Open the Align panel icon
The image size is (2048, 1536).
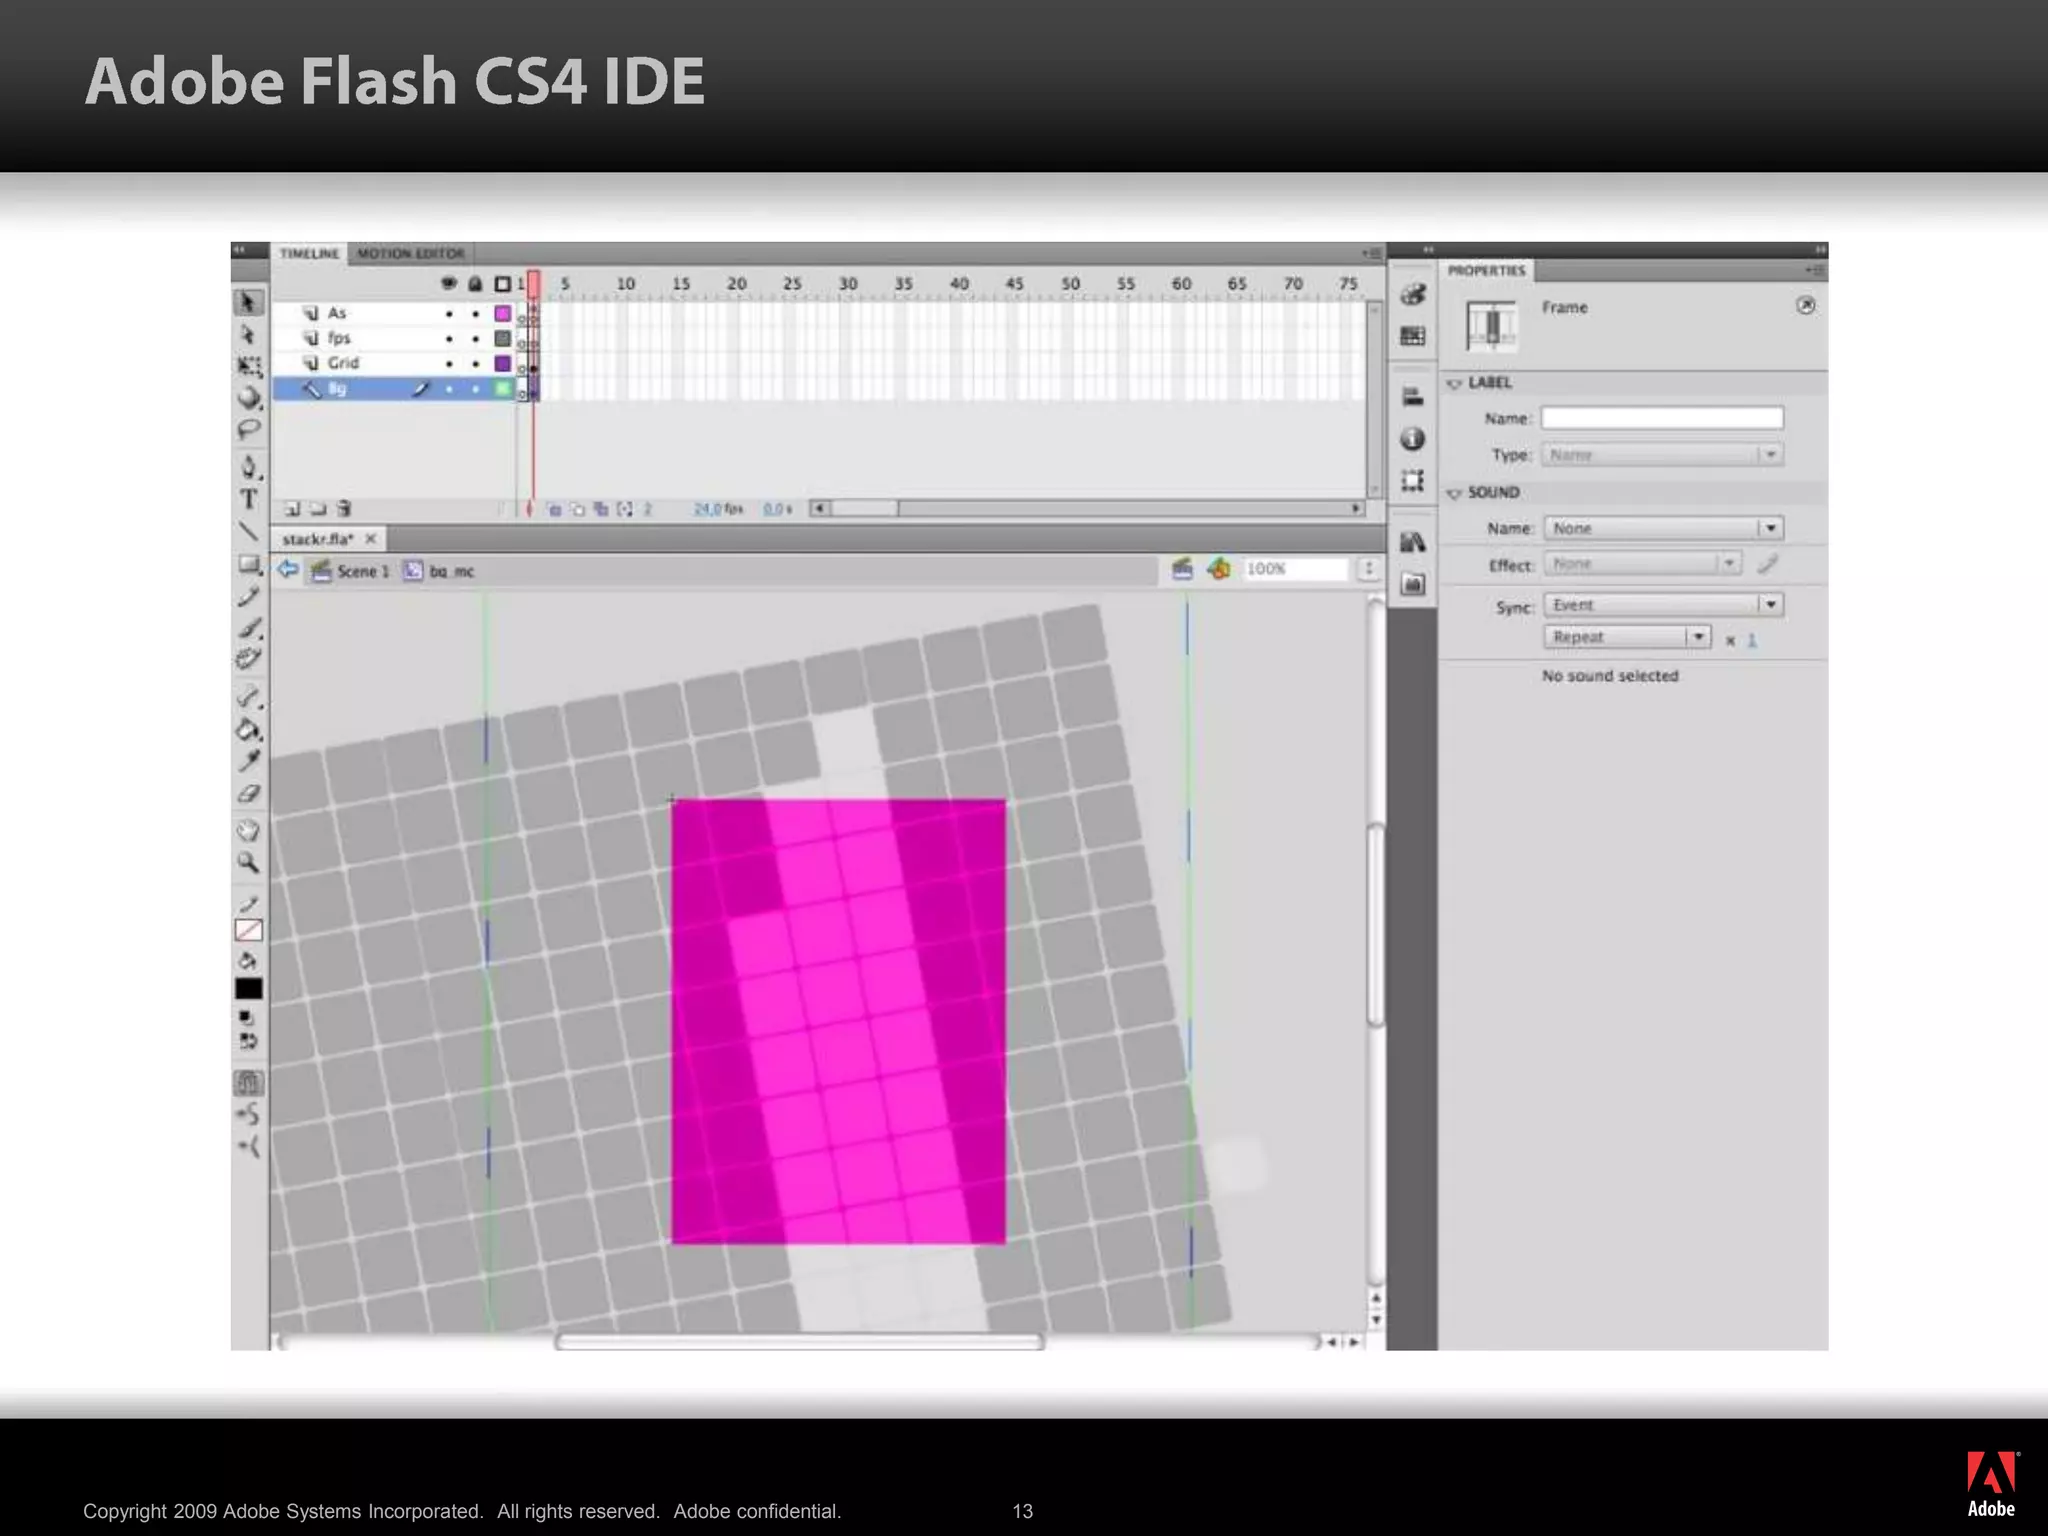pos(1412,397)
